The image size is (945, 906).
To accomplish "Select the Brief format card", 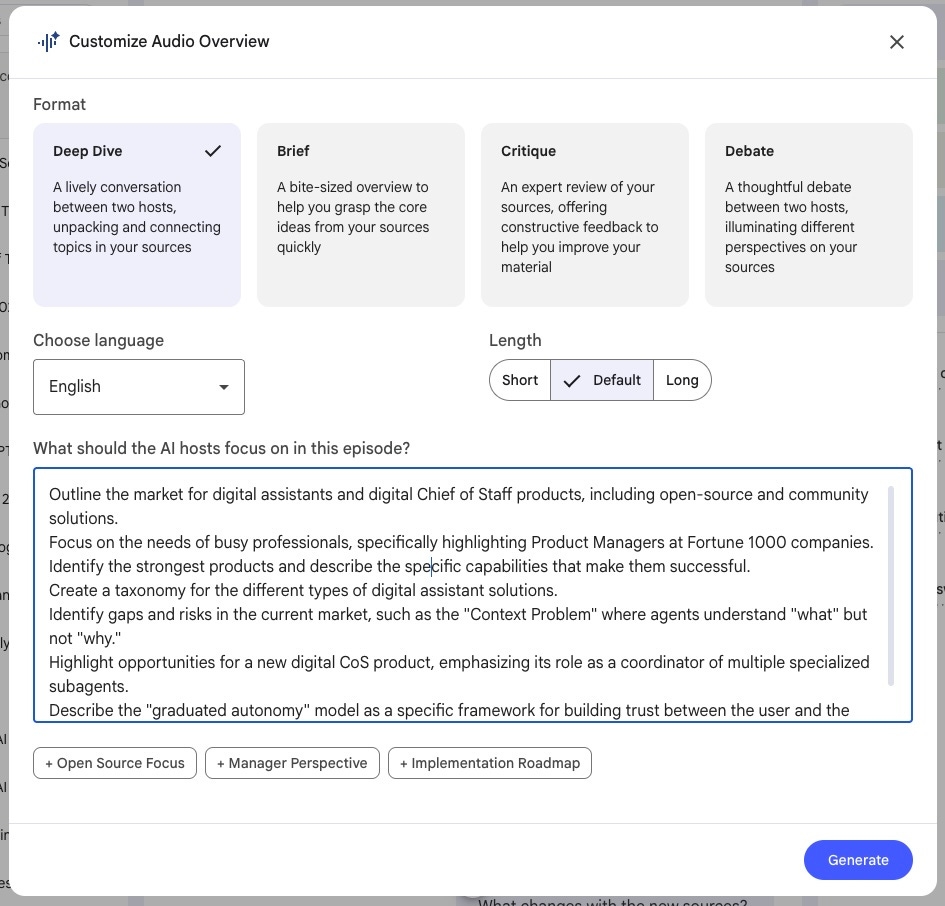I will (360, 215).
